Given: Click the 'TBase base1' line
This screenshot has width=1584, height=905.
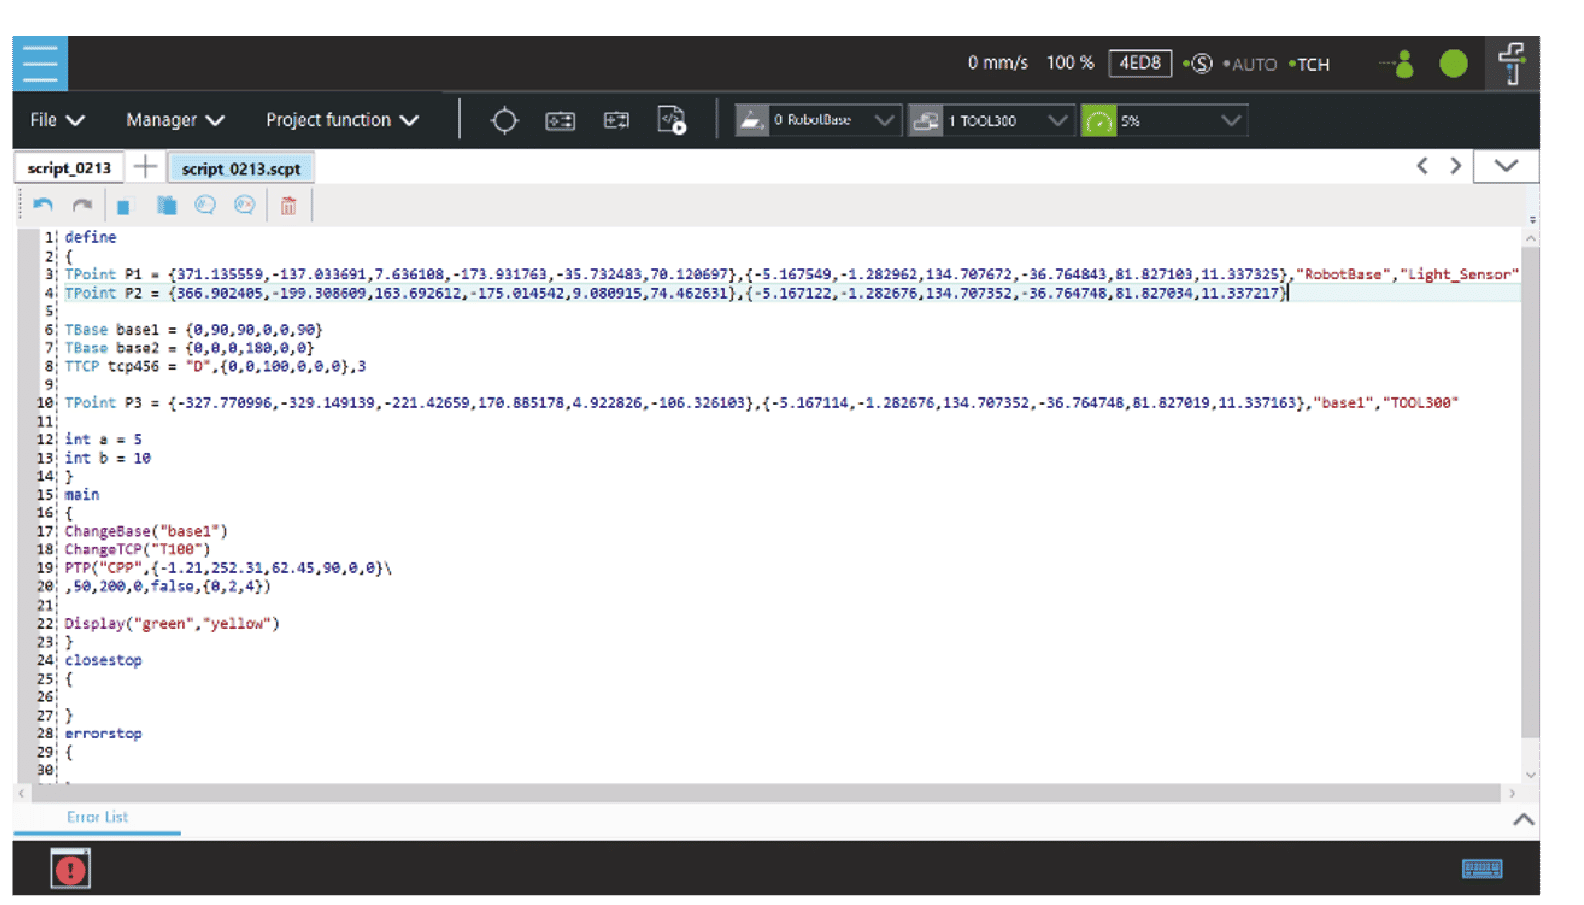Looking at the screenshot, I should click(x=193, y=329).
